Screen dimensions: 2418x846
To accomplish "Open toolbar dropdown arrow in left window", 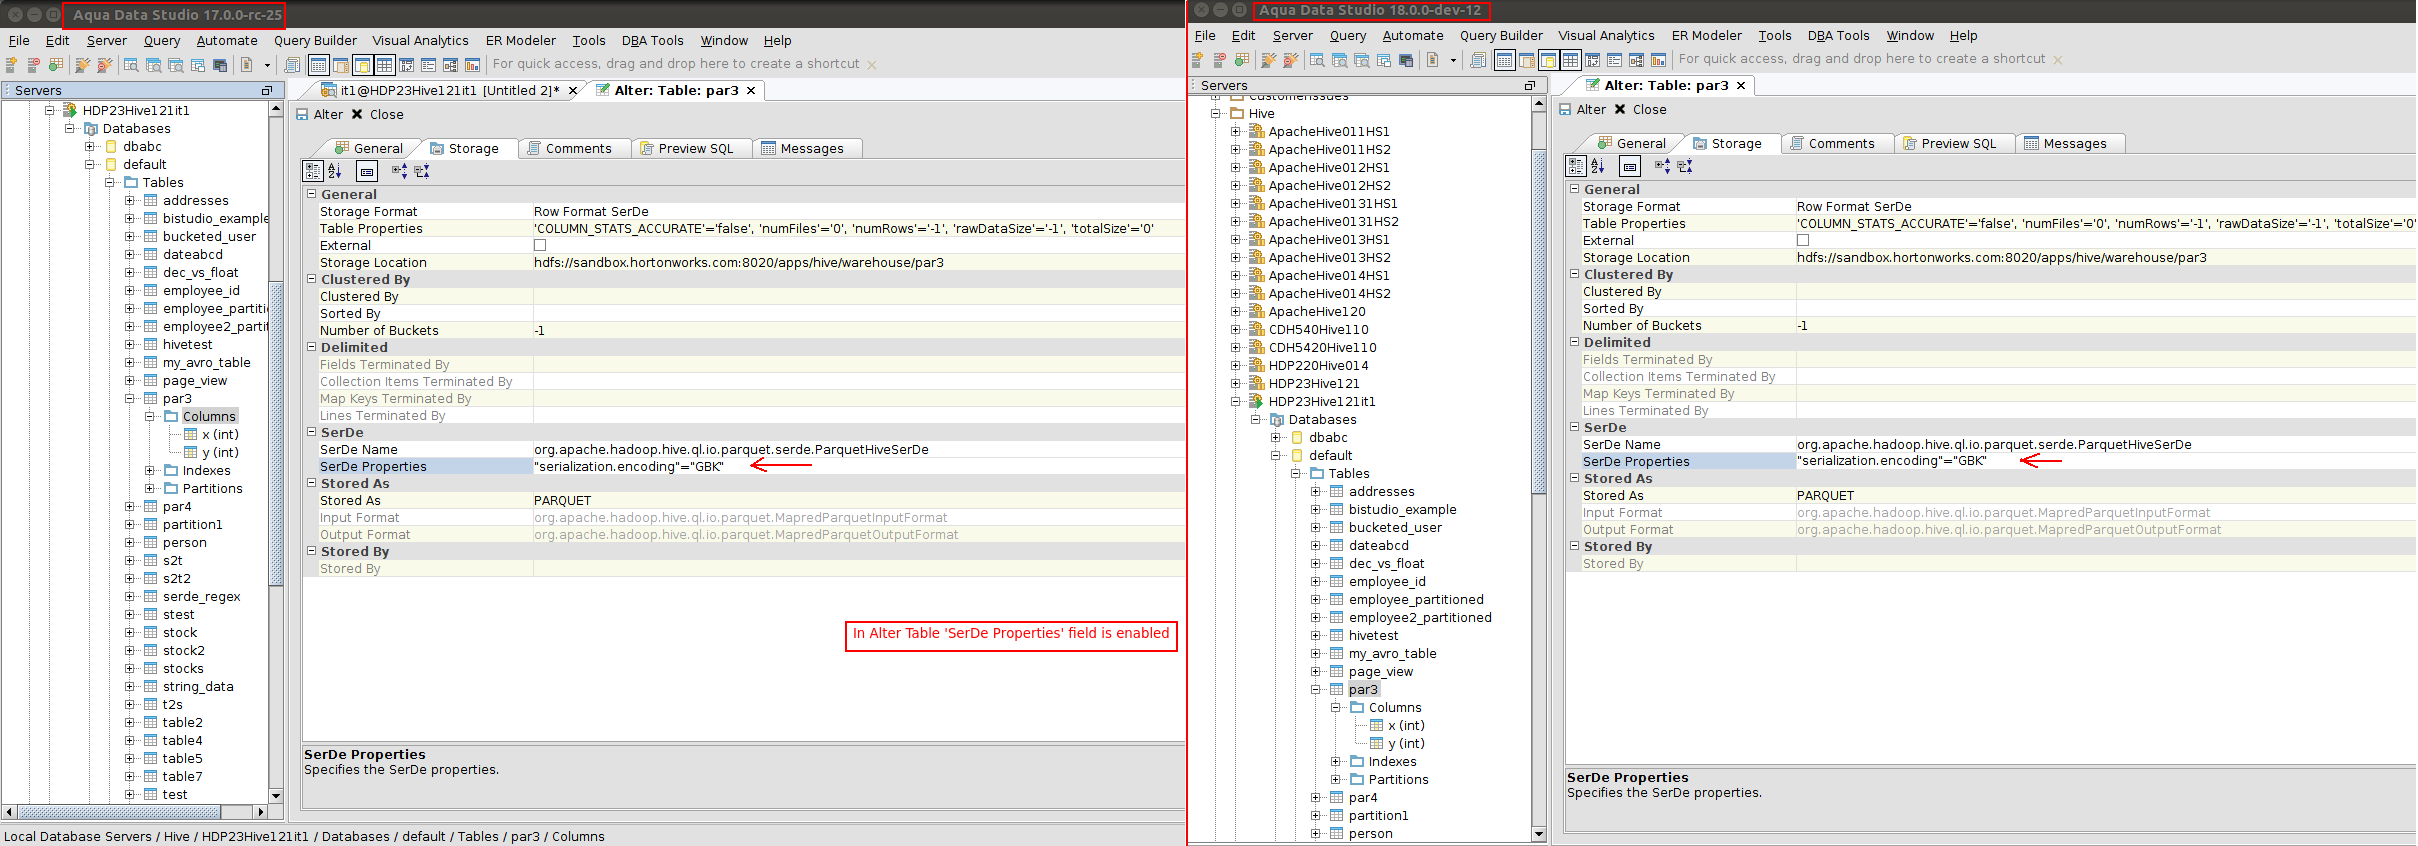I will click(x=267, y=66).
